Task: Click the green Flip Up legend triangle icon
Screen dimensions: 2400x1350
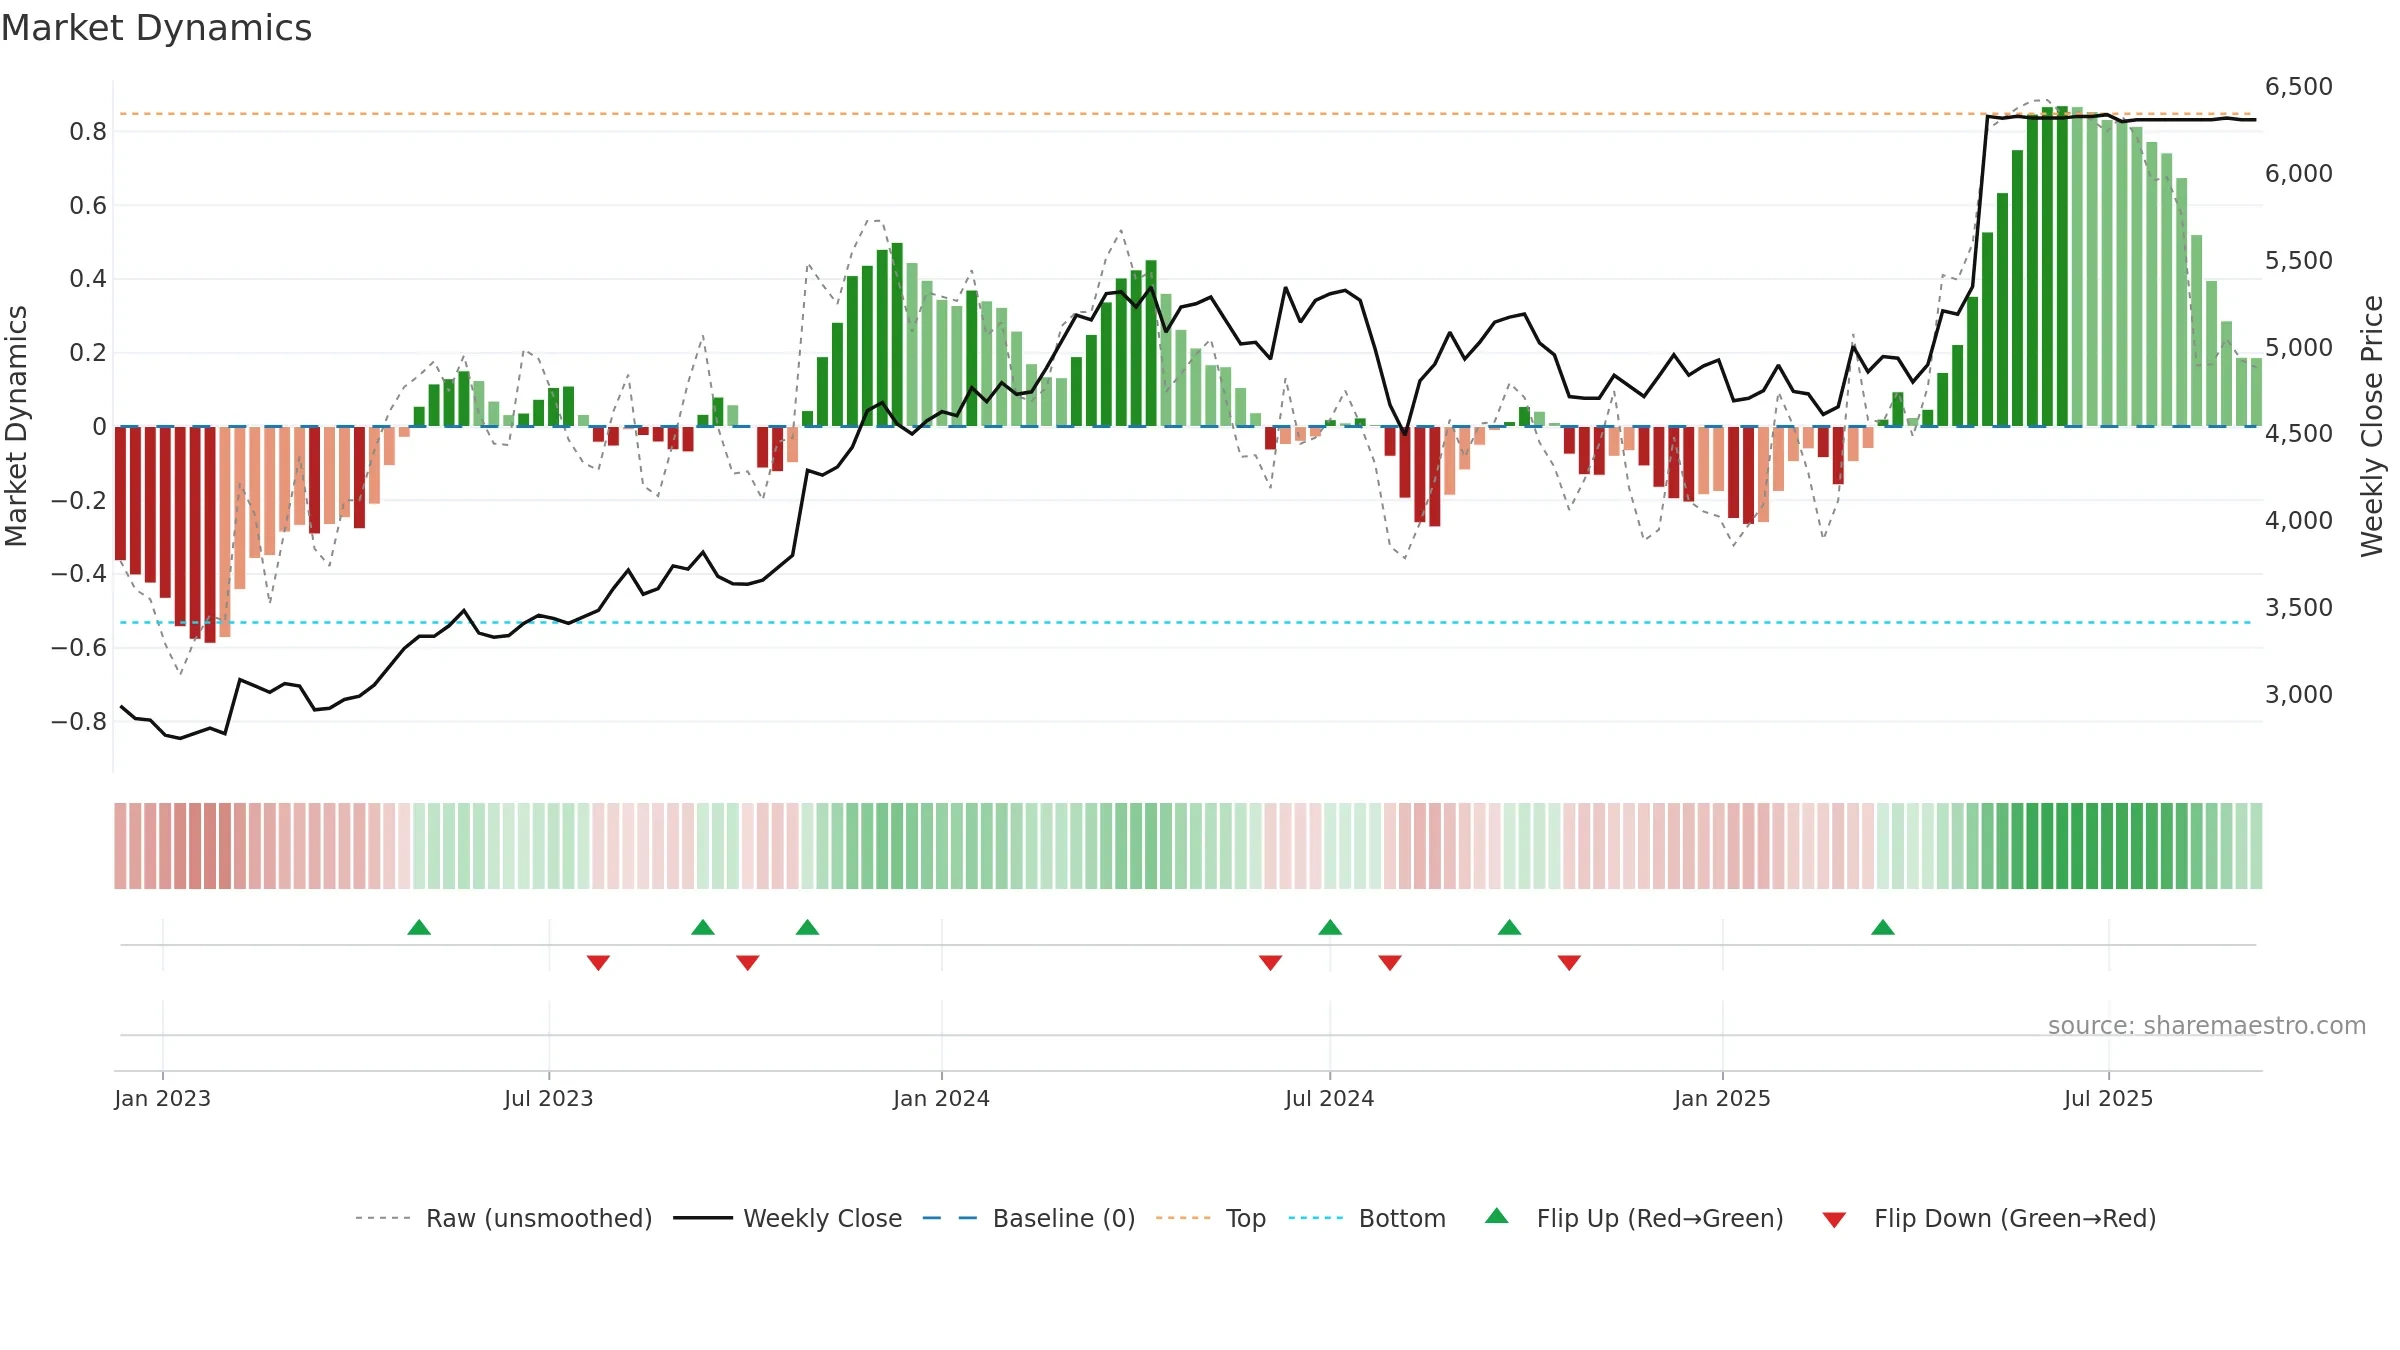Action: coord(1497,1216)
